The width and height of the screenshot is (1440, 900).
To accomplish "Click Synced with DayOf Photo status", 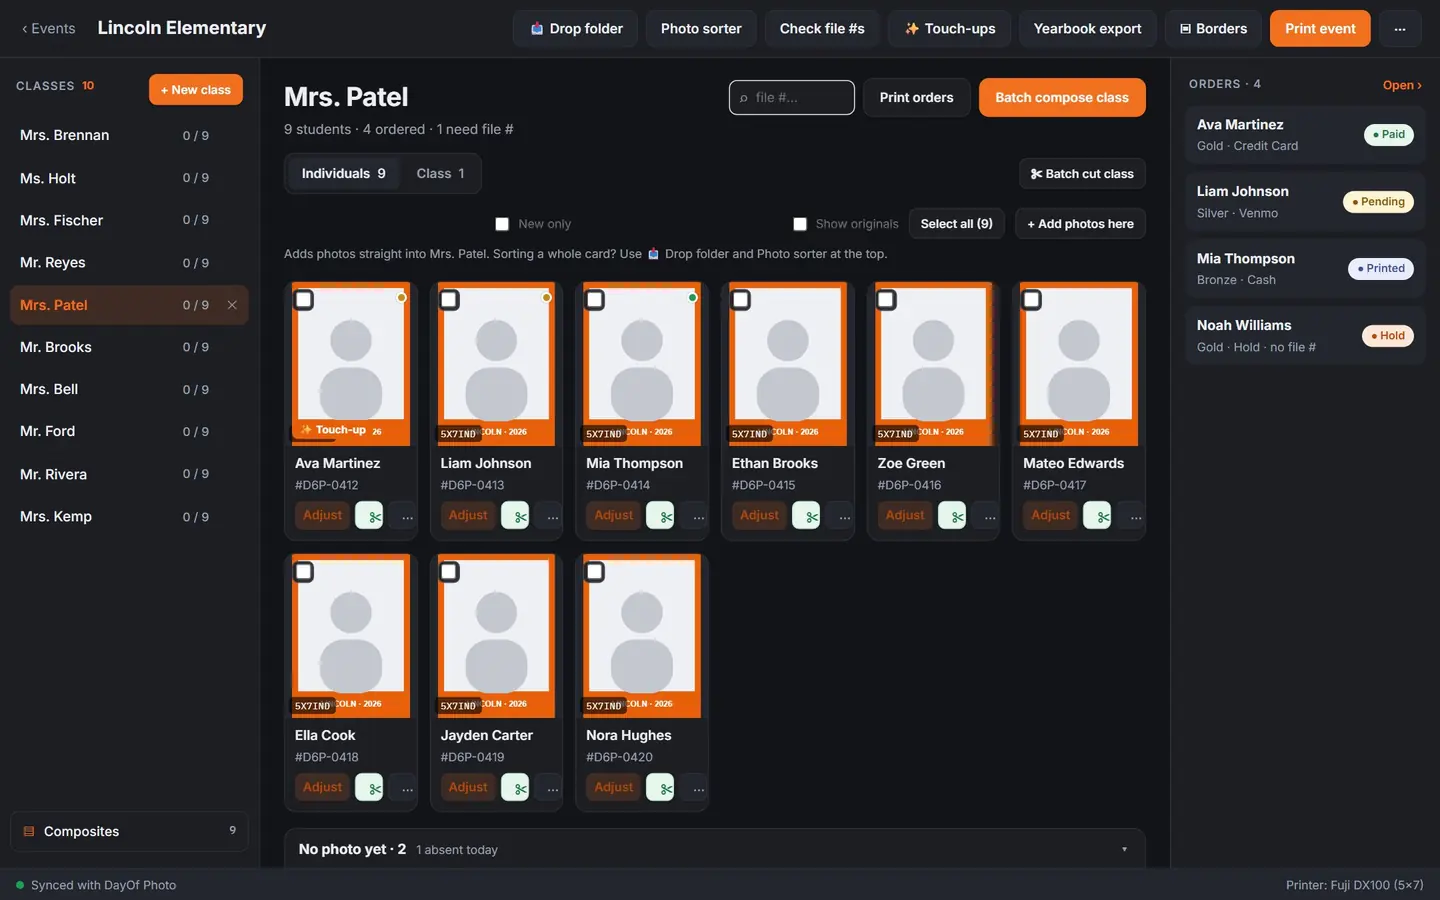I will [x=96, y=885].
